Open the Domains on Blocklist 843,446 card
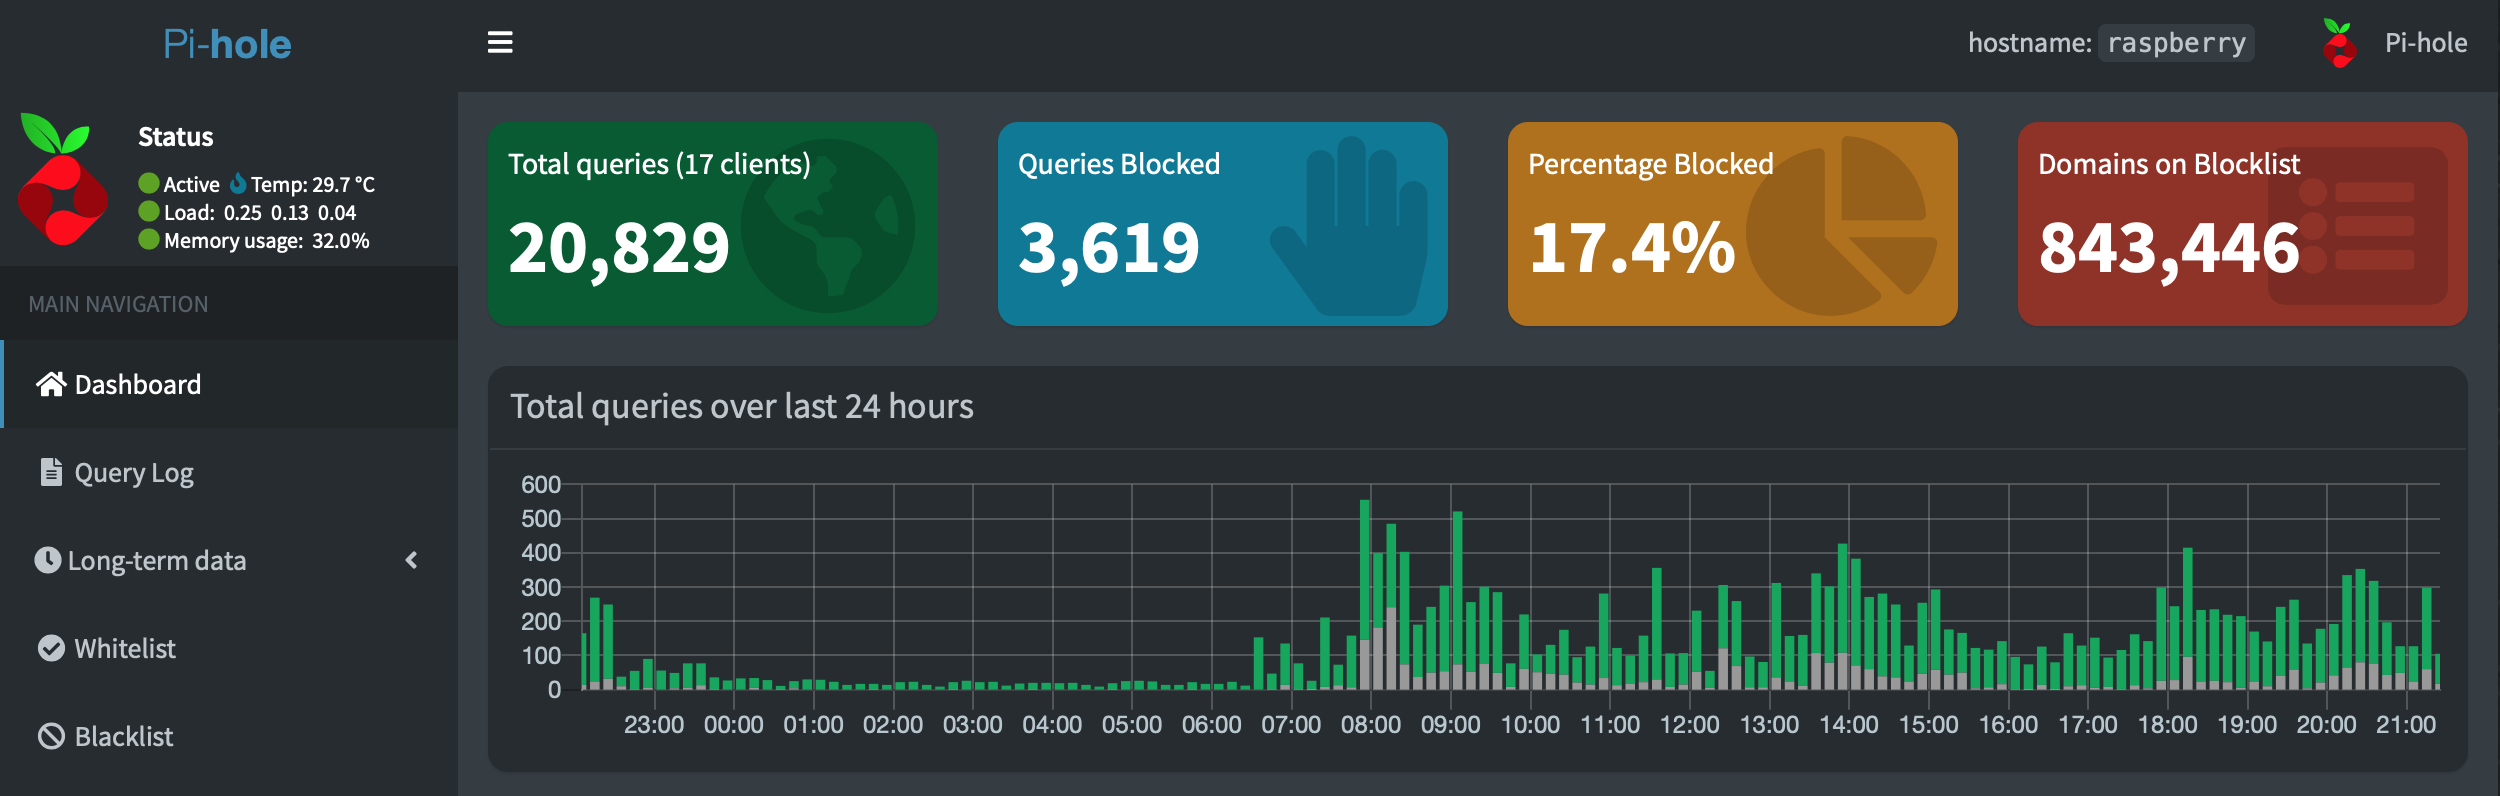 click(x=2242, y=224)
